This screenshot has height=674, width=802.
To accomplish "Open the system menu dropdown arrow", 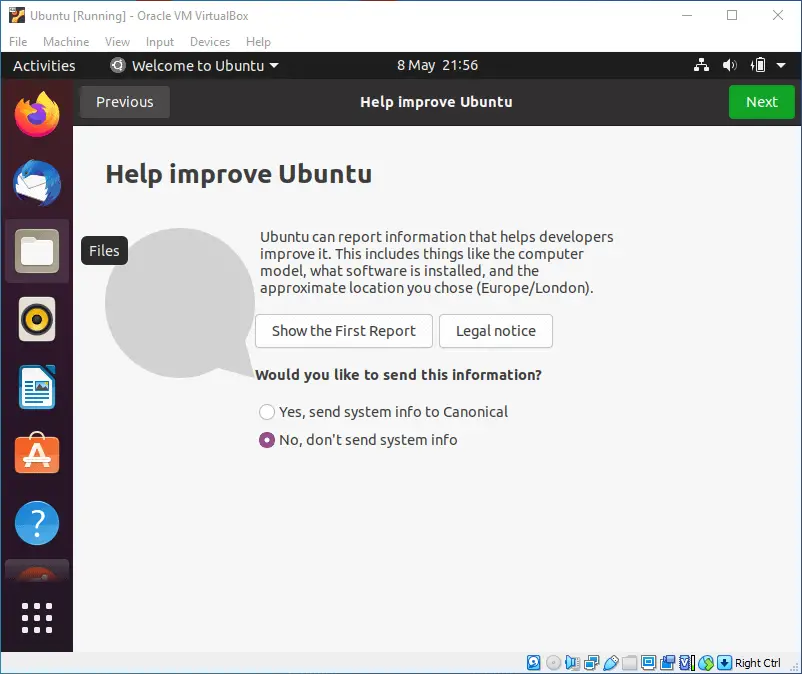I will coord(781,65).
